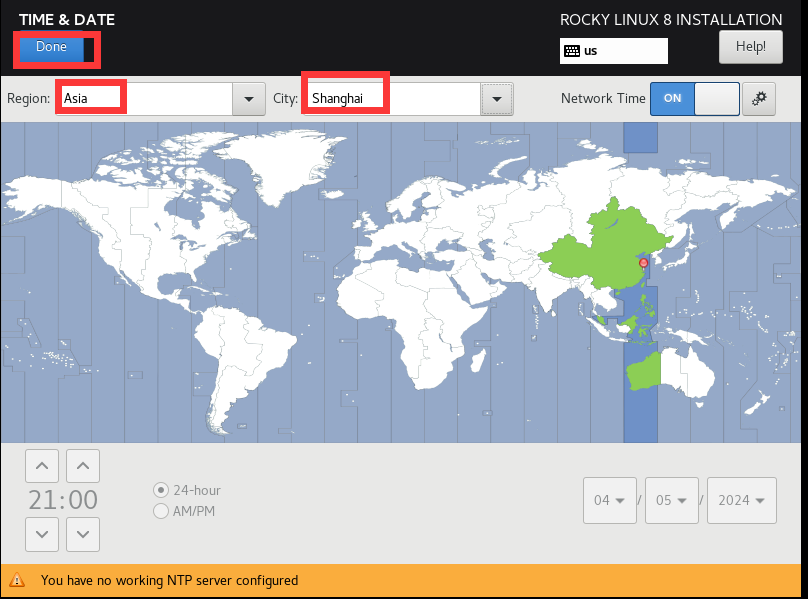Increase the minutes with up arrow
The height and width of the screenshot is (599, 808).
(83, 466)
